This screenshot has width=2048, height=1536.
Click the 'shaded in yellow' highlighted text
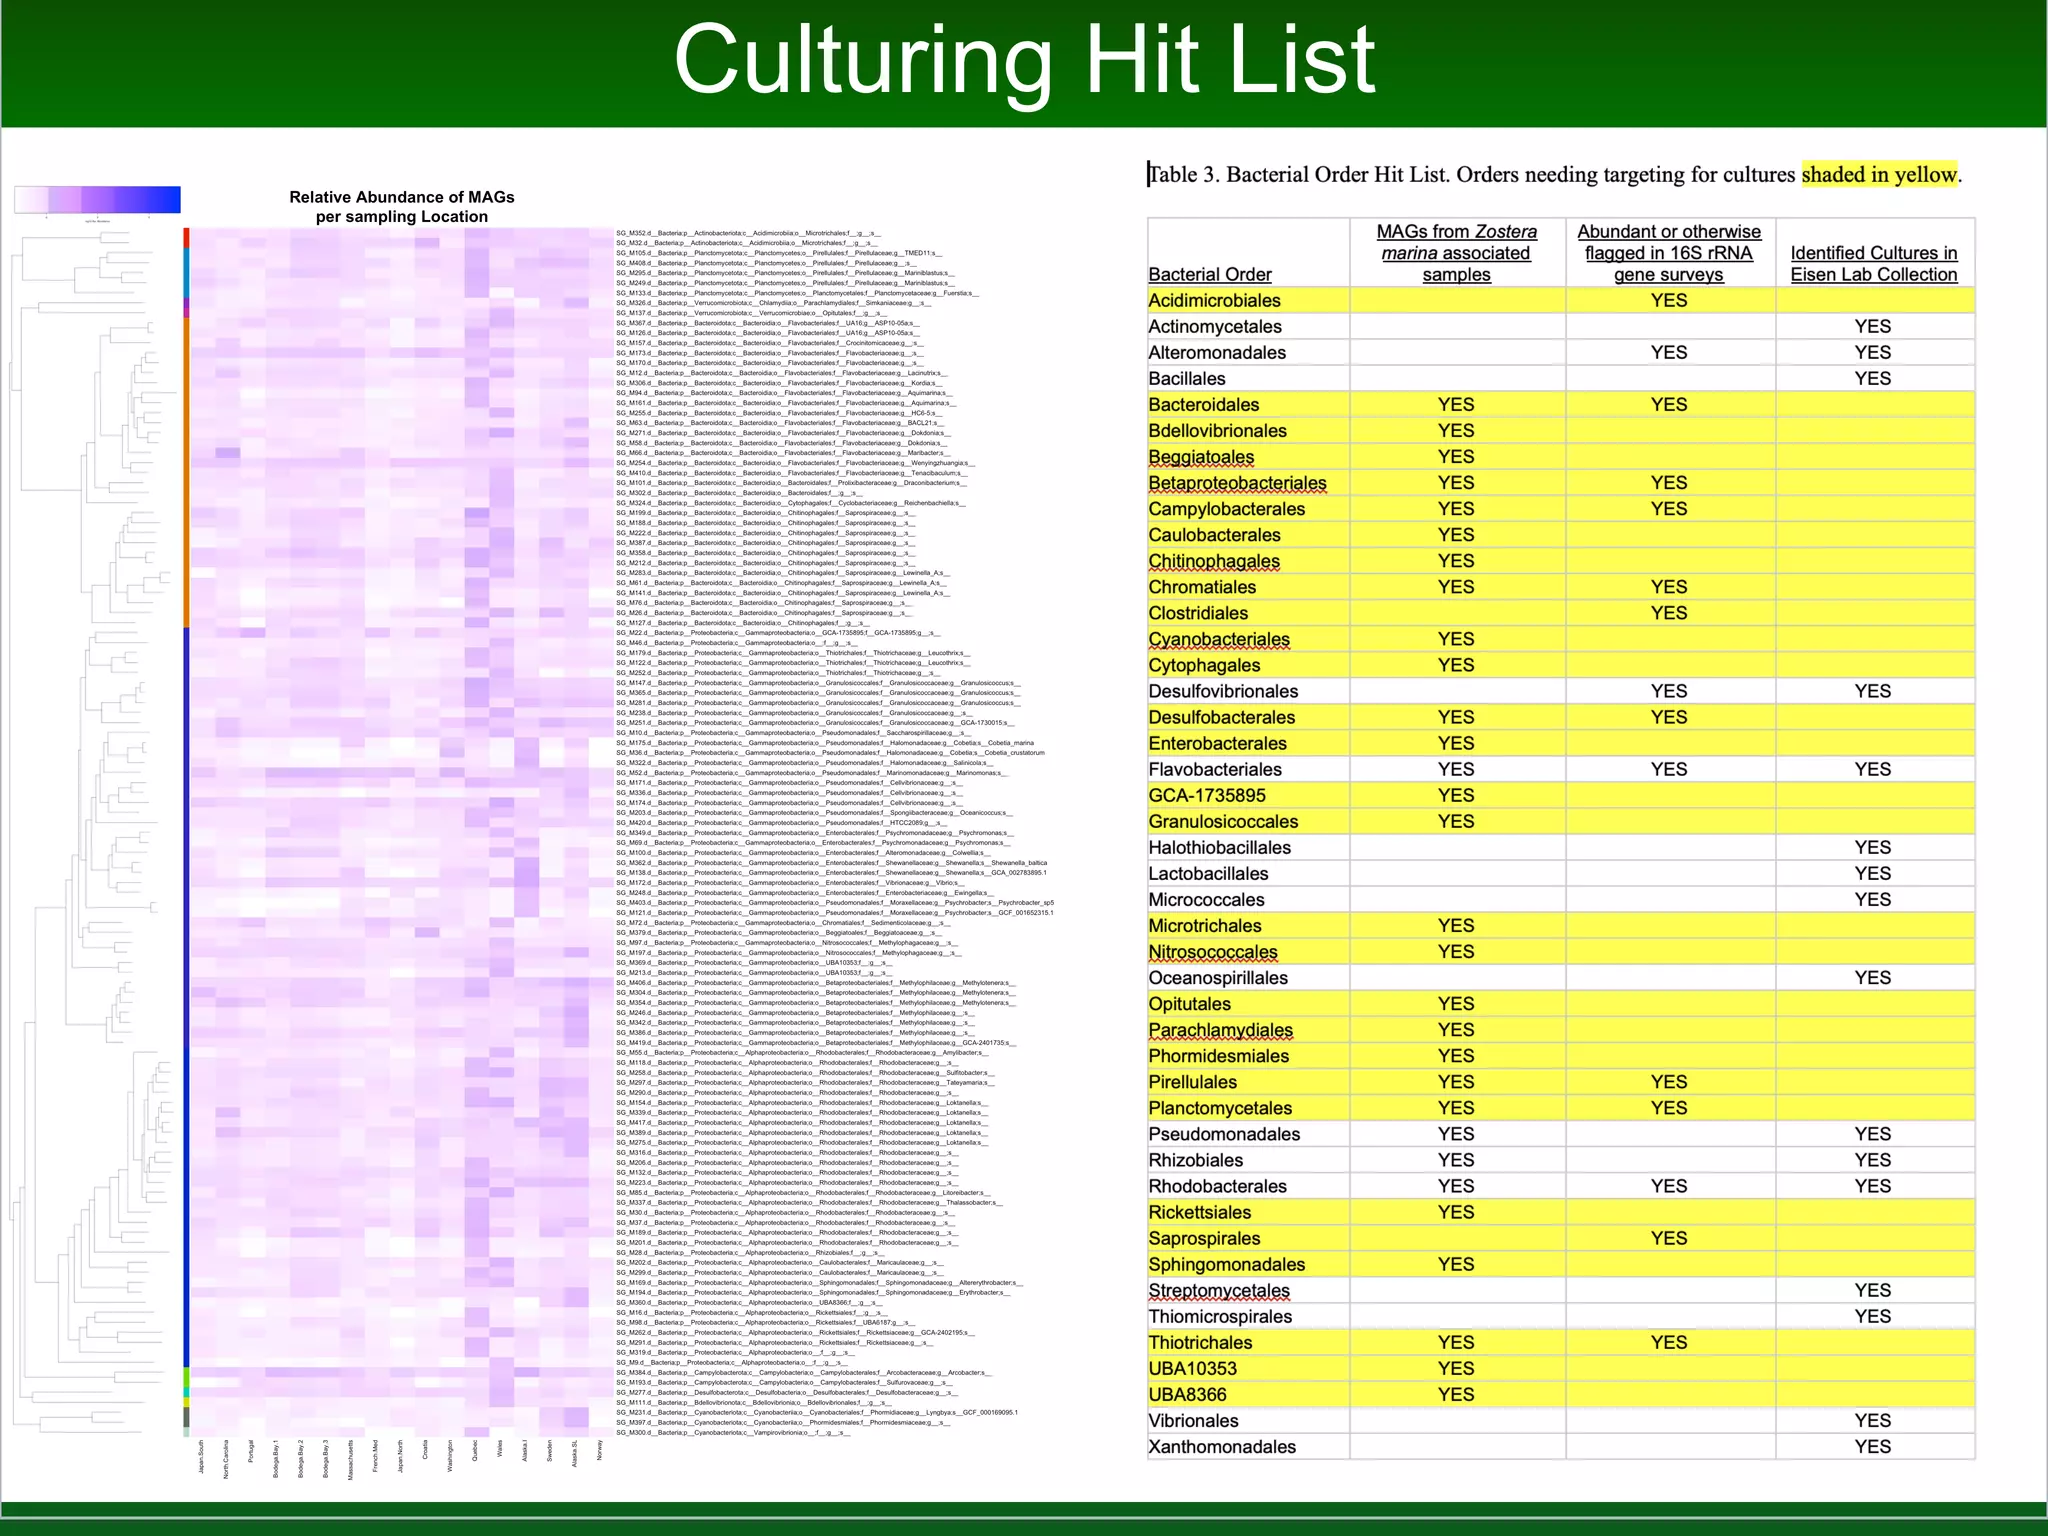1878,175
